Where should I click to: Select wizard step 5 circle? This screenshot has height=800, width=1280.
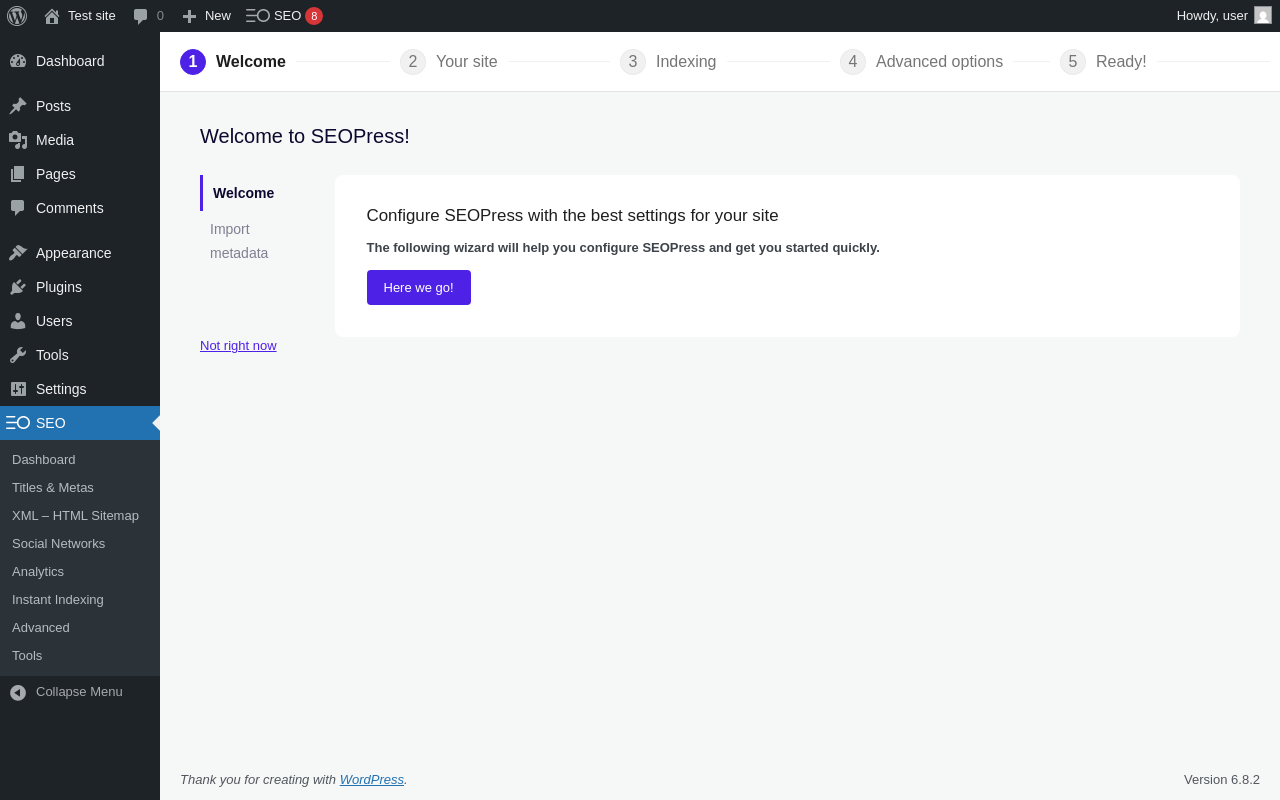point(1073,62)
